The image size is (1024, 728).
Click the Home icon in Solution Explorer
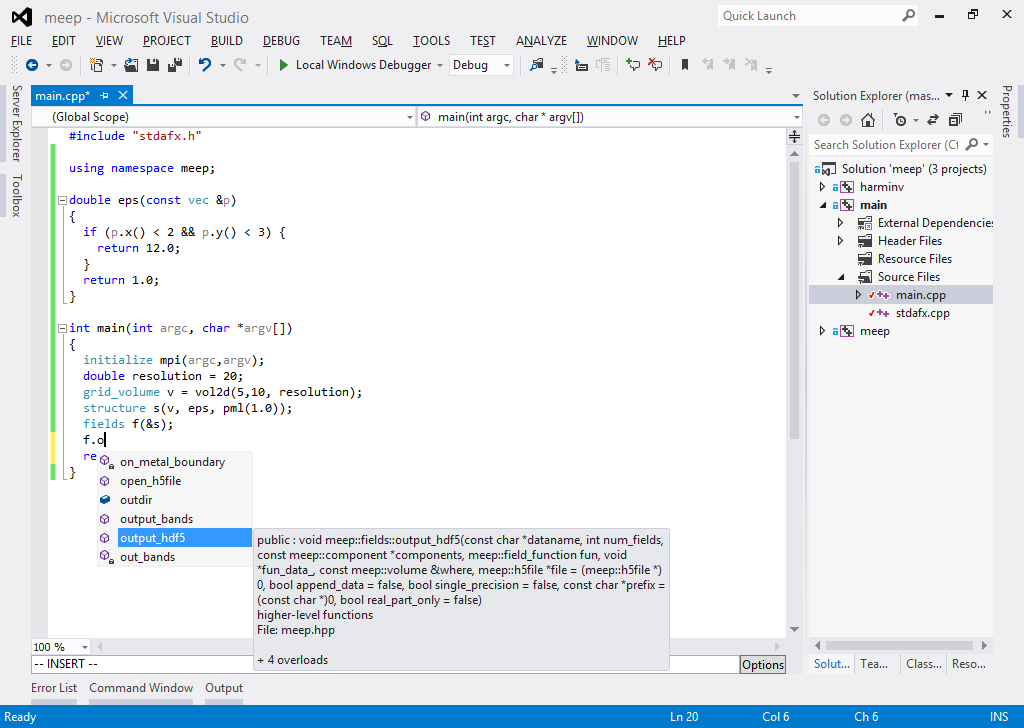(x=868, y=120)
